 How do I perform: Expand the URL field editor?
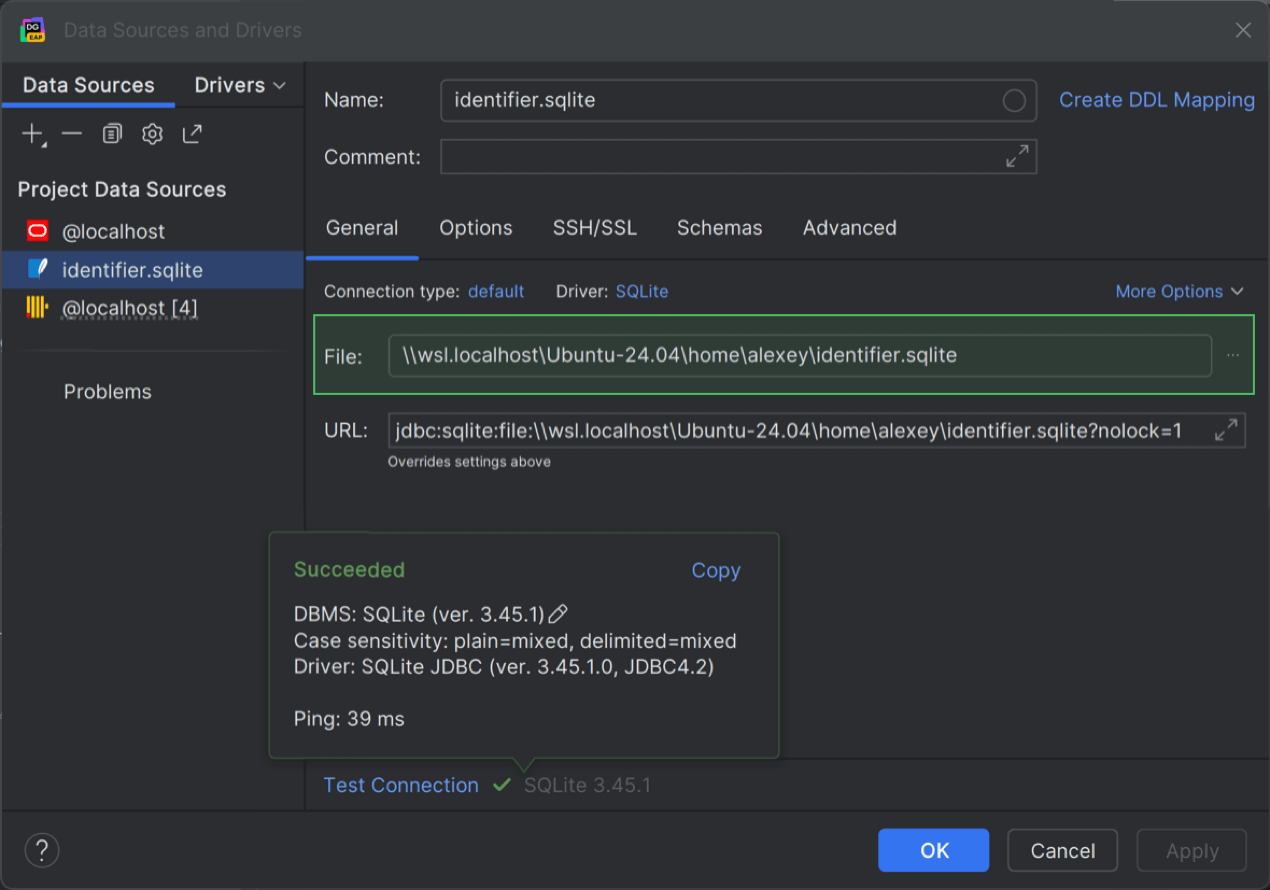pyautogui.click(x=1226, y=431)
